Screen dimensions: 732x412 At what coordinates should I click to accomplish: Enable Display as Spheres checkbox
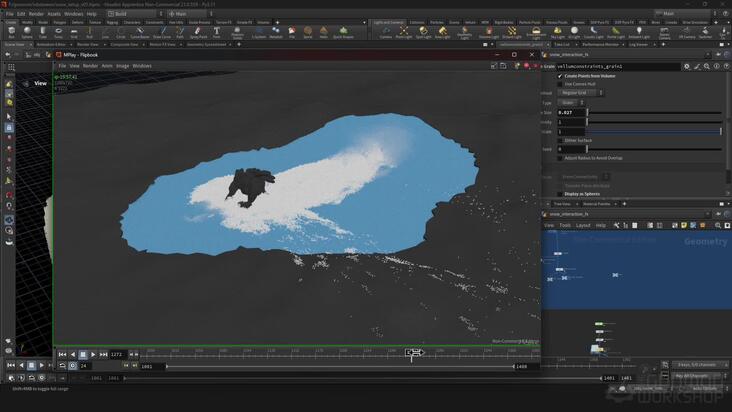pyautogui.click(x=560, y=194)
